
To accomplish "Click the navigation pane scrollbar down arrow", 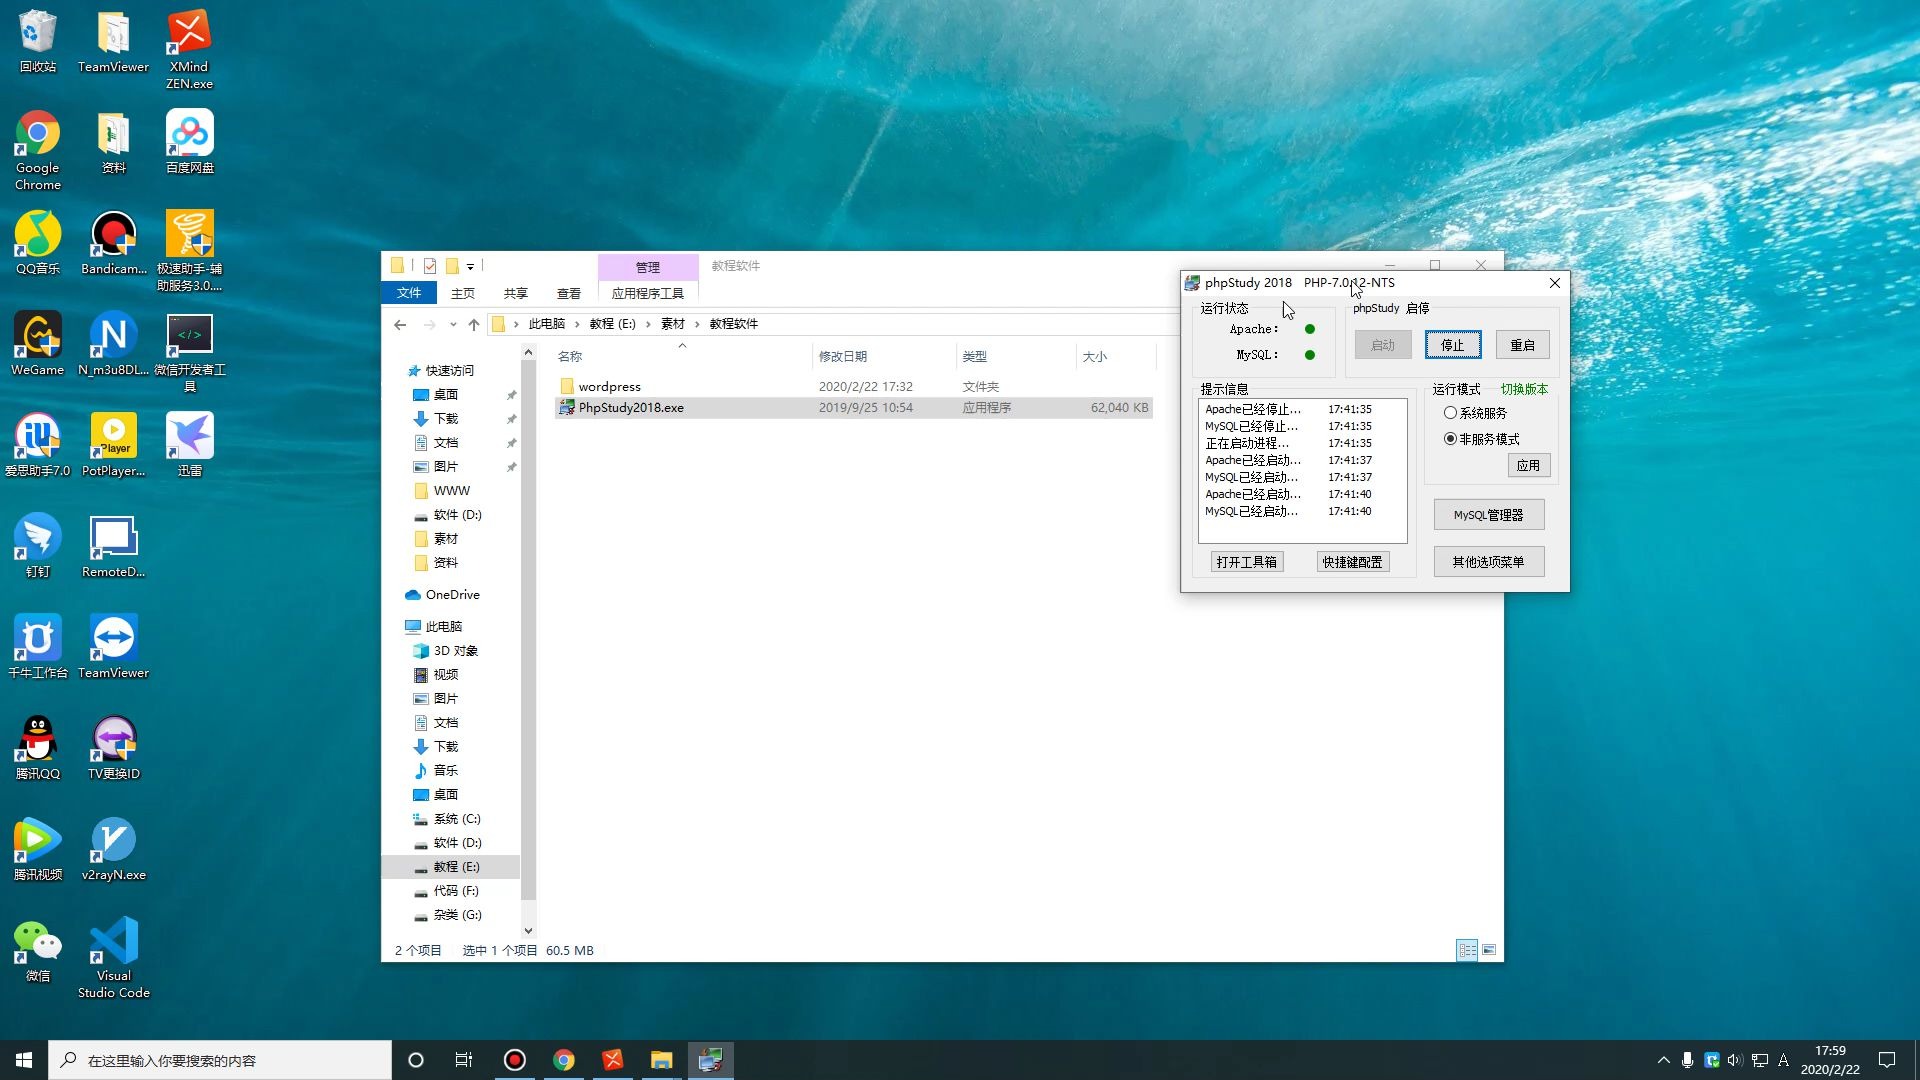I will [528, 931].
